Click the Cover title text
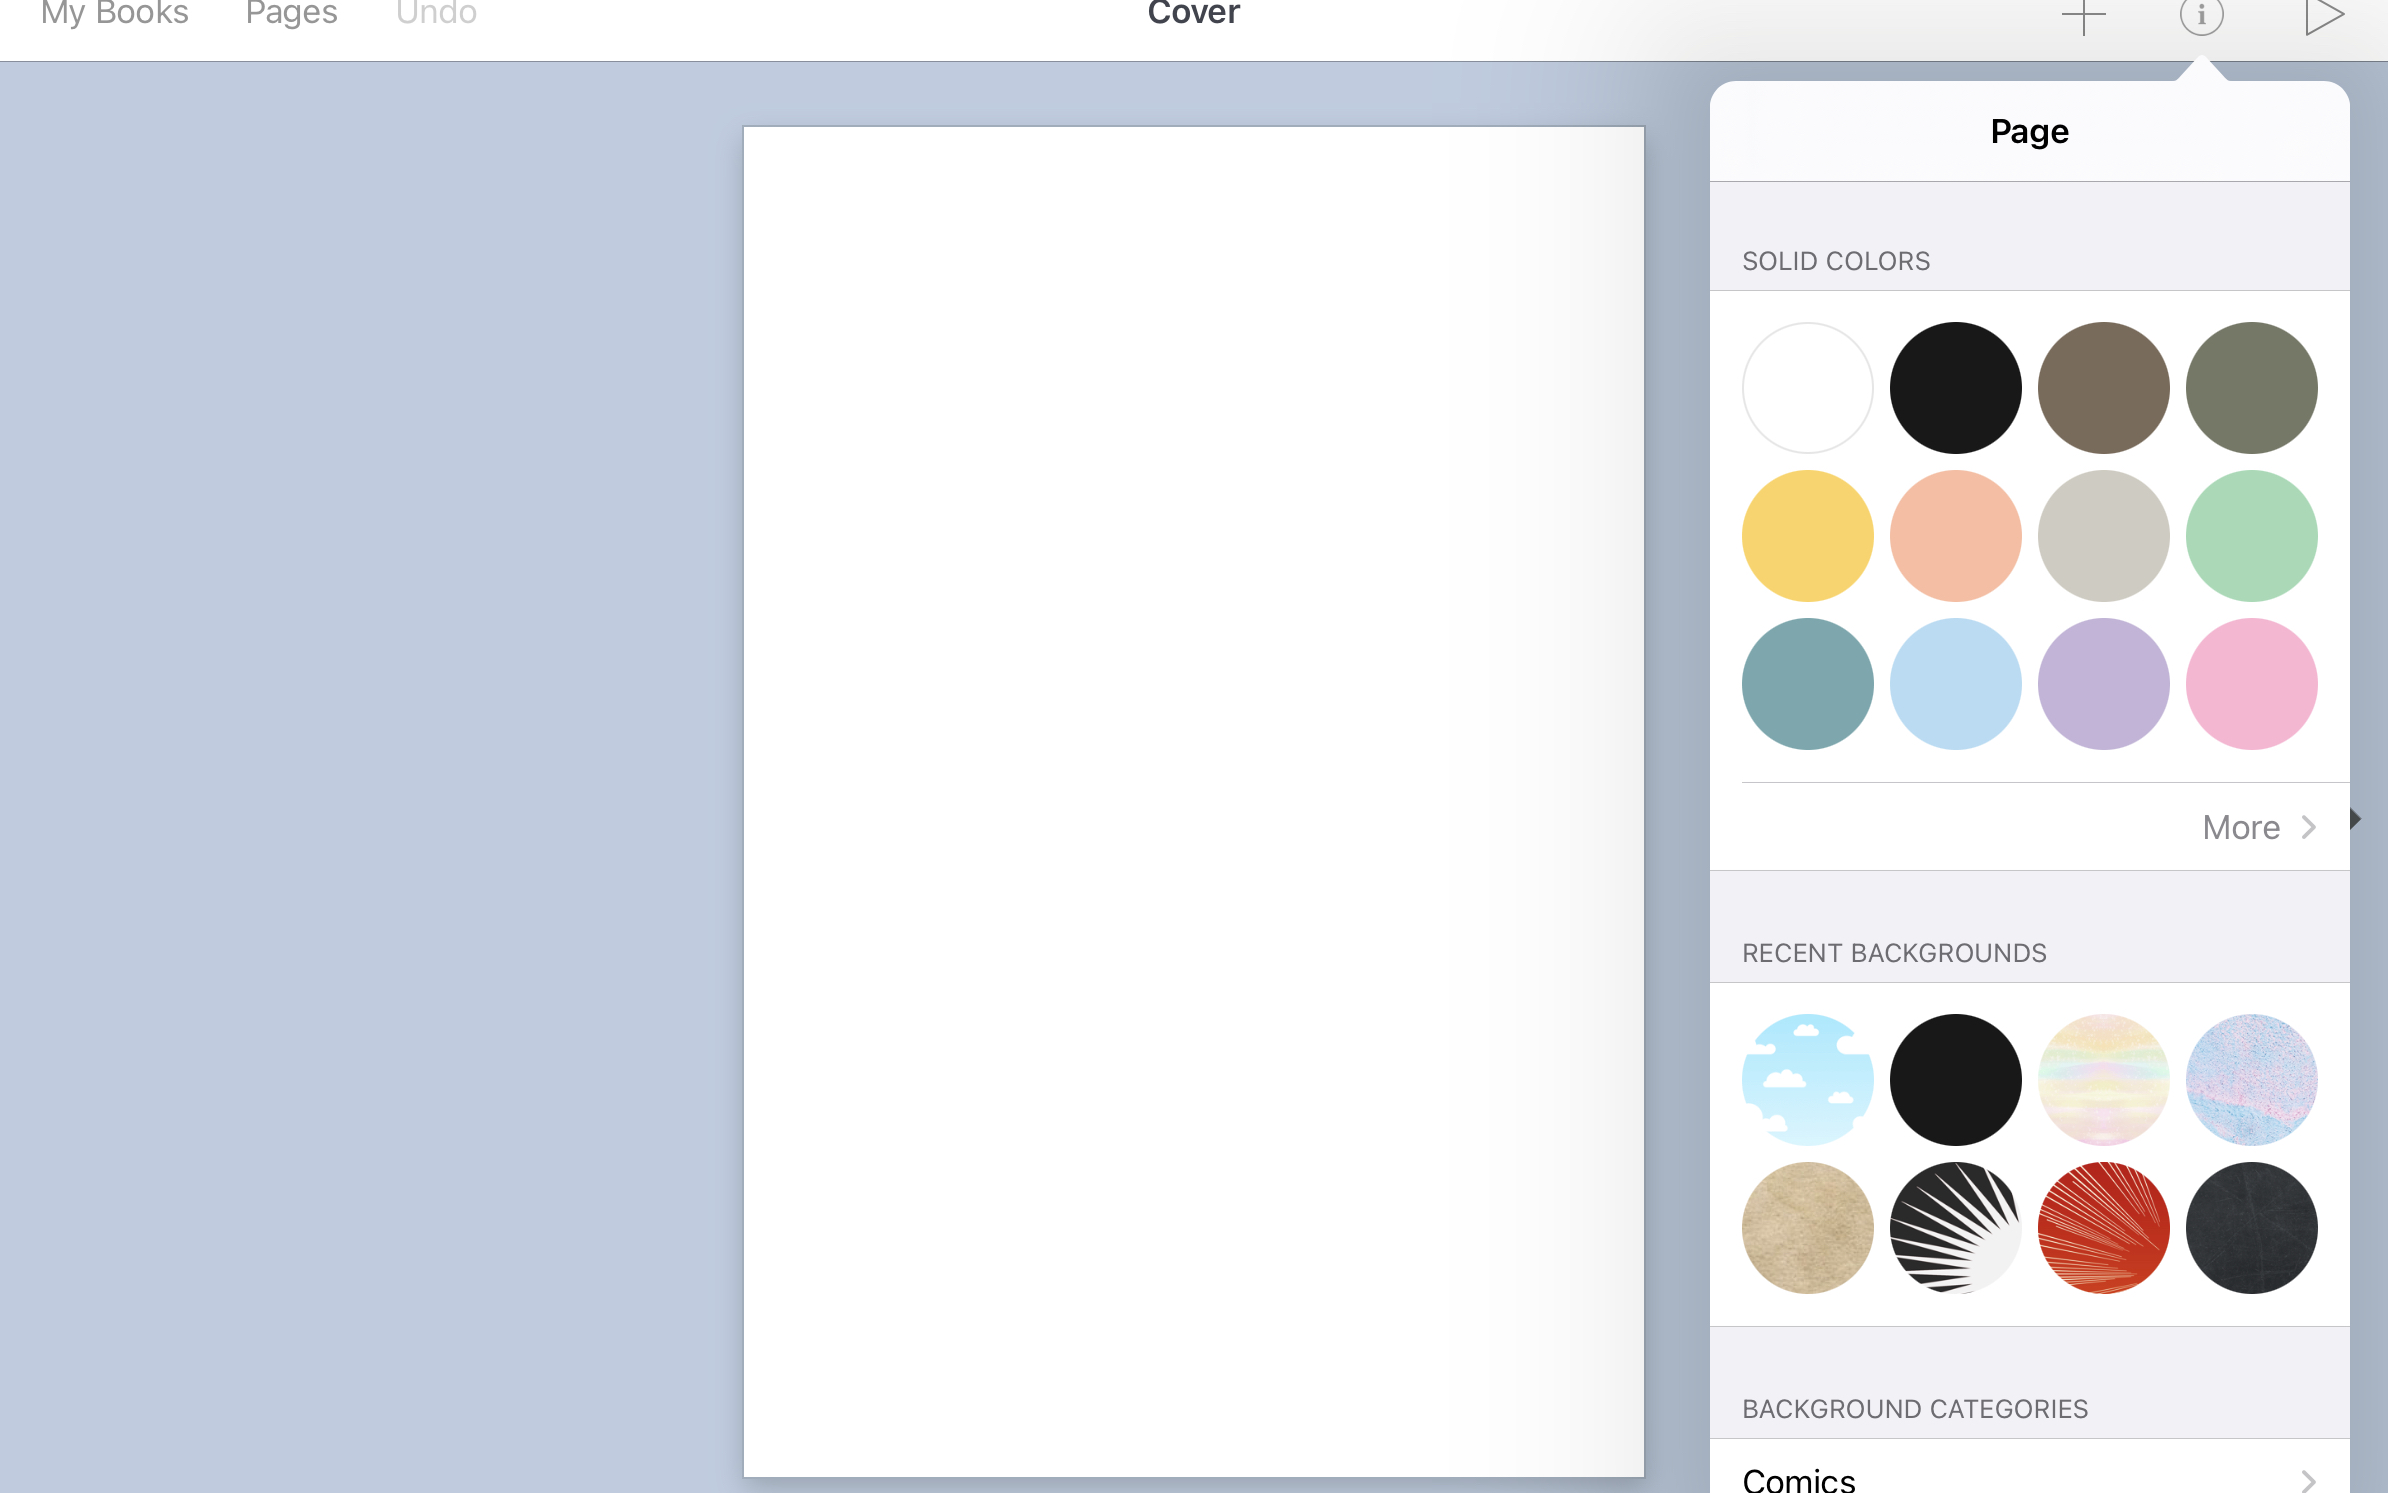The width and height of the screenshot is (2388, 1493). (x=1193, y=13)
